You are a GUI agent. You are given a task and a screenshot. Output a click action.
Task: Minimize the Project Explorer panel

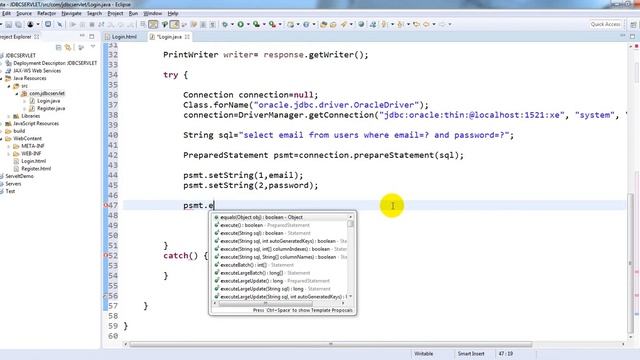(x=82, y=36)
